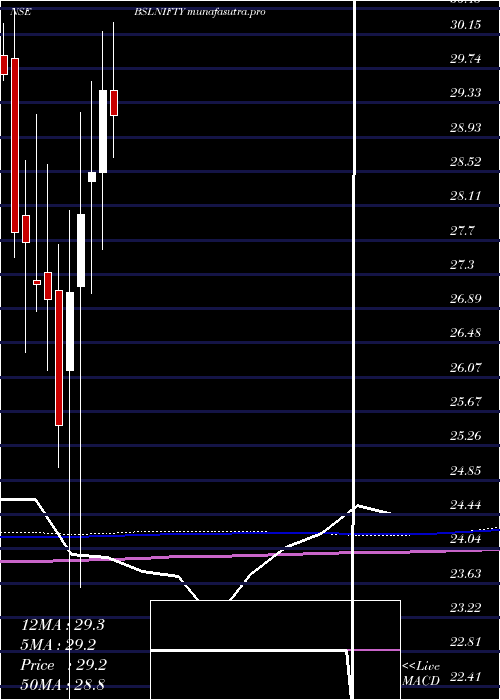The image size is (500, 700).
Task: Click the 50MA : 28.8 readout
Action: point(62,684)
